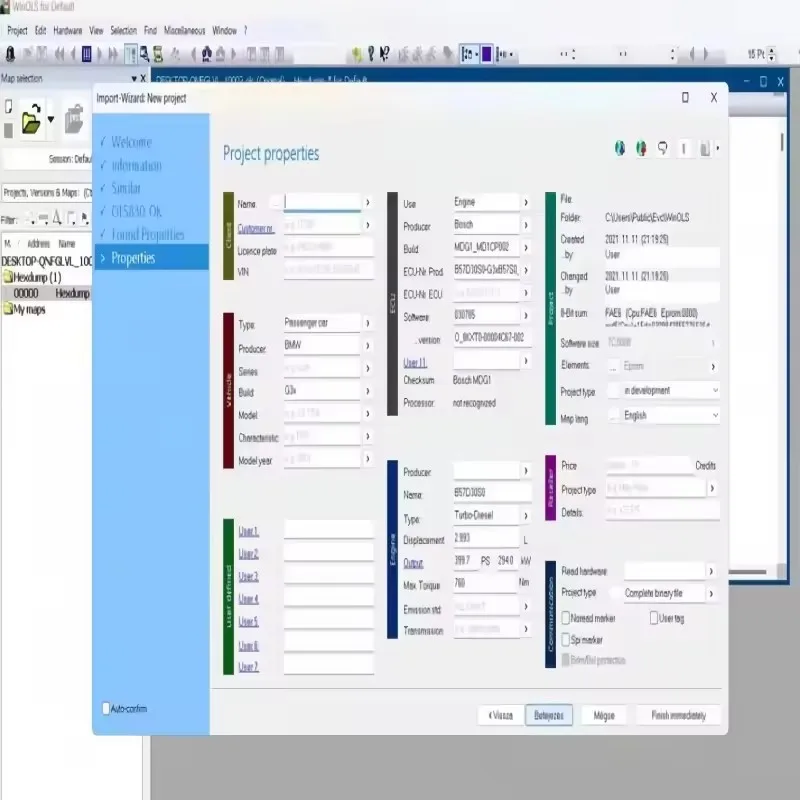
Task: Click the client Name input field
Action: tap(322, 203)
